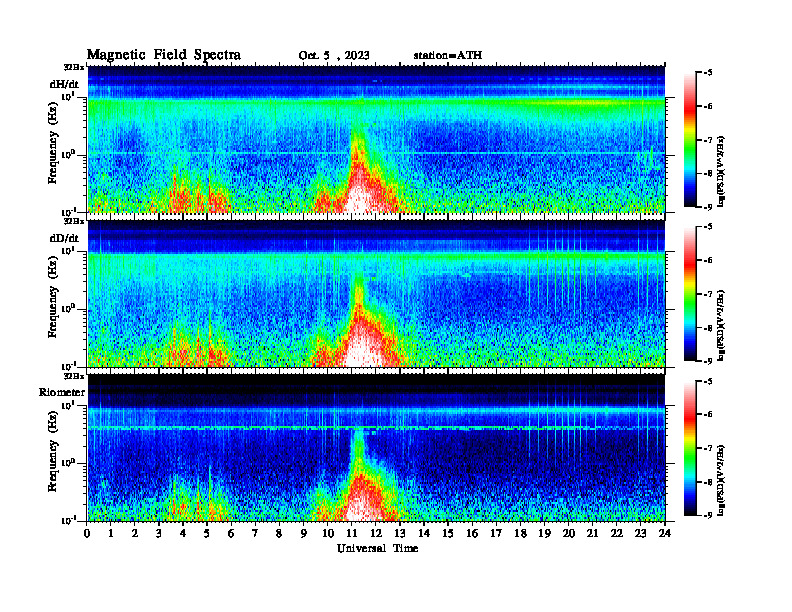Click the 'Riometer' panel label
The image size is (792, 612).
(x=62, y=392)
